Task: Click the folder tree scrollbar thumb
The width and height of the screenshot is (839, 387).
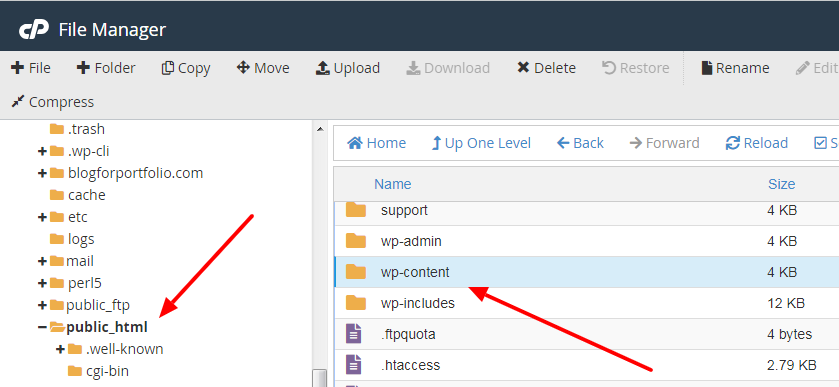Action: [319, 378]
